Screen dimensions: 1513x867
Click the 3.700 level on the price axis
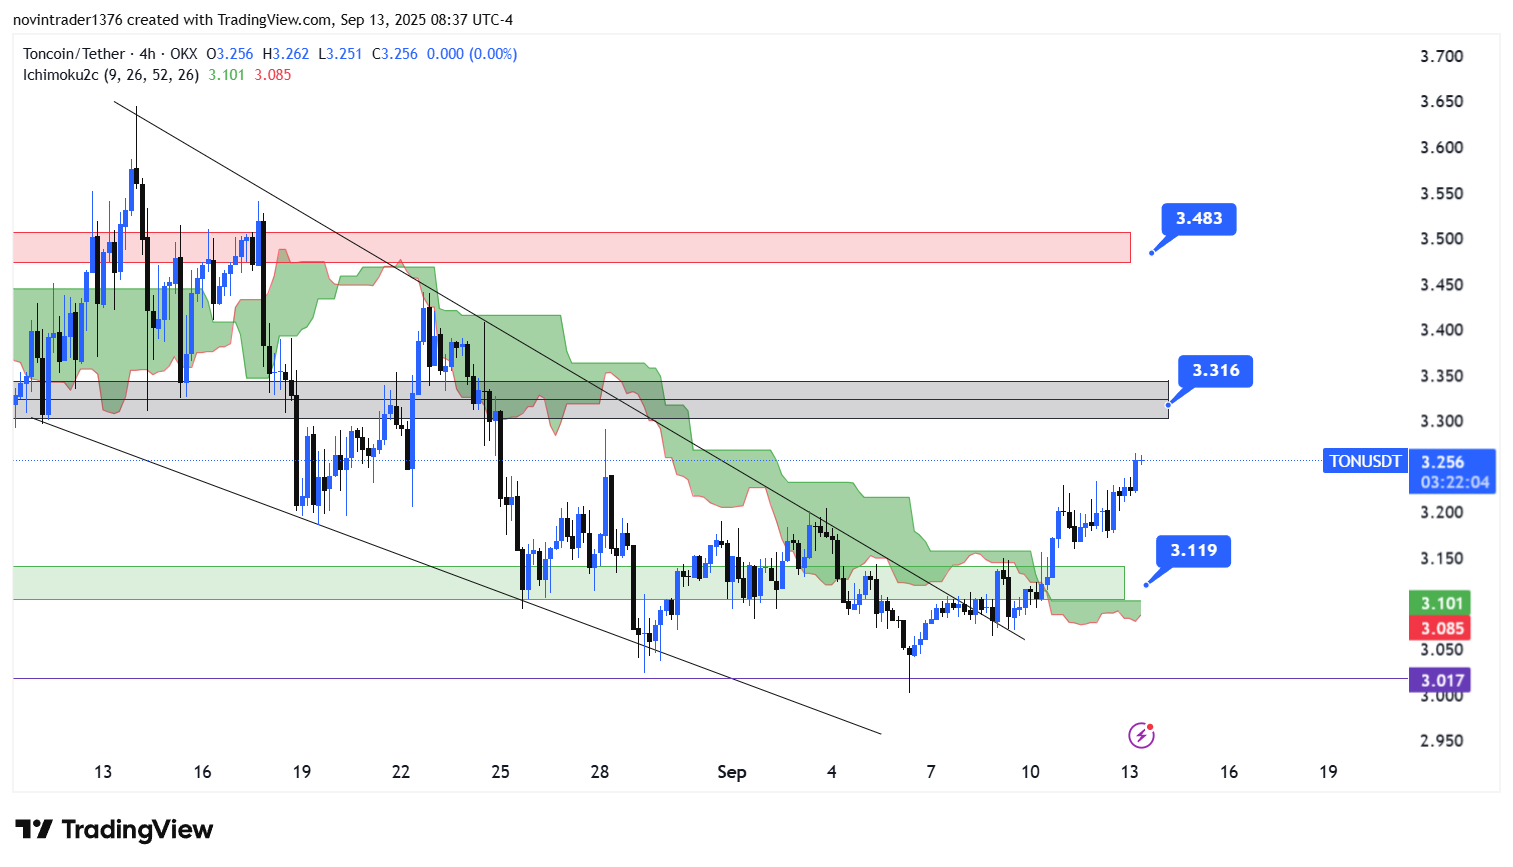coord(1441,56)
